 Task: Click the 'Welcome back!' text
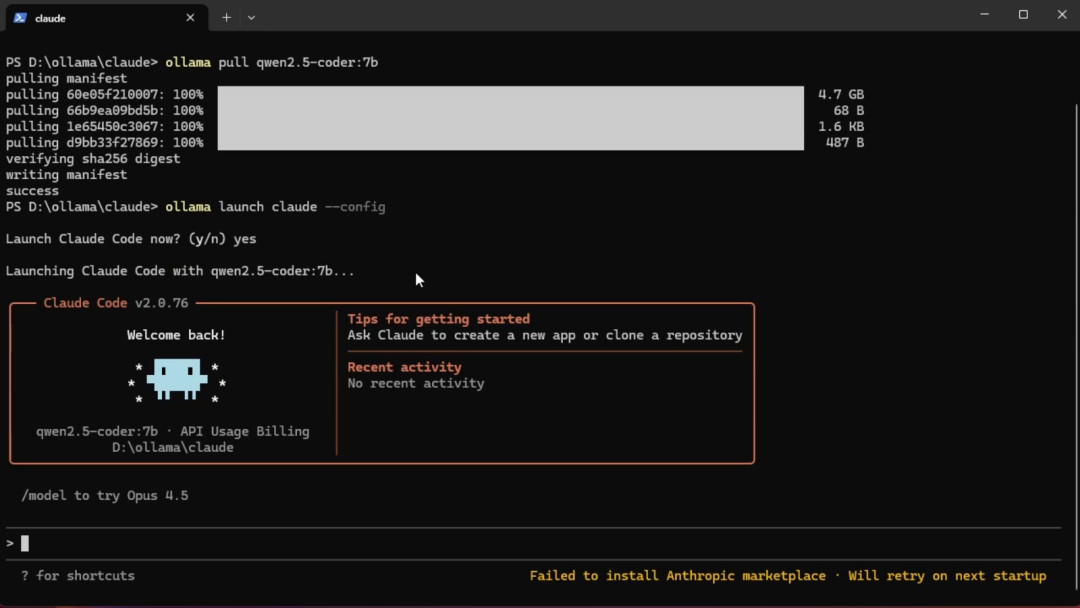(176, 335)
